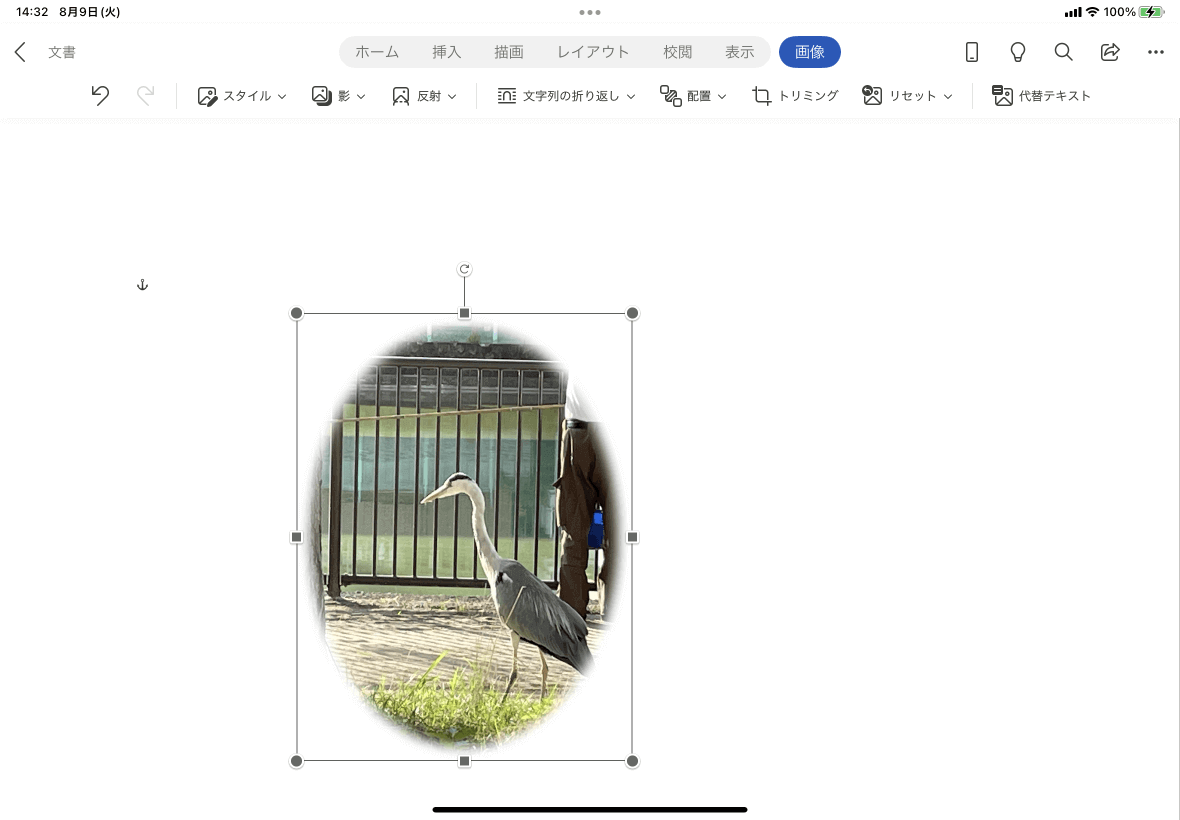Expand the 影 dropdown arrow
The height and width of the screenshot is (820, 1180).
pos(361,97)
